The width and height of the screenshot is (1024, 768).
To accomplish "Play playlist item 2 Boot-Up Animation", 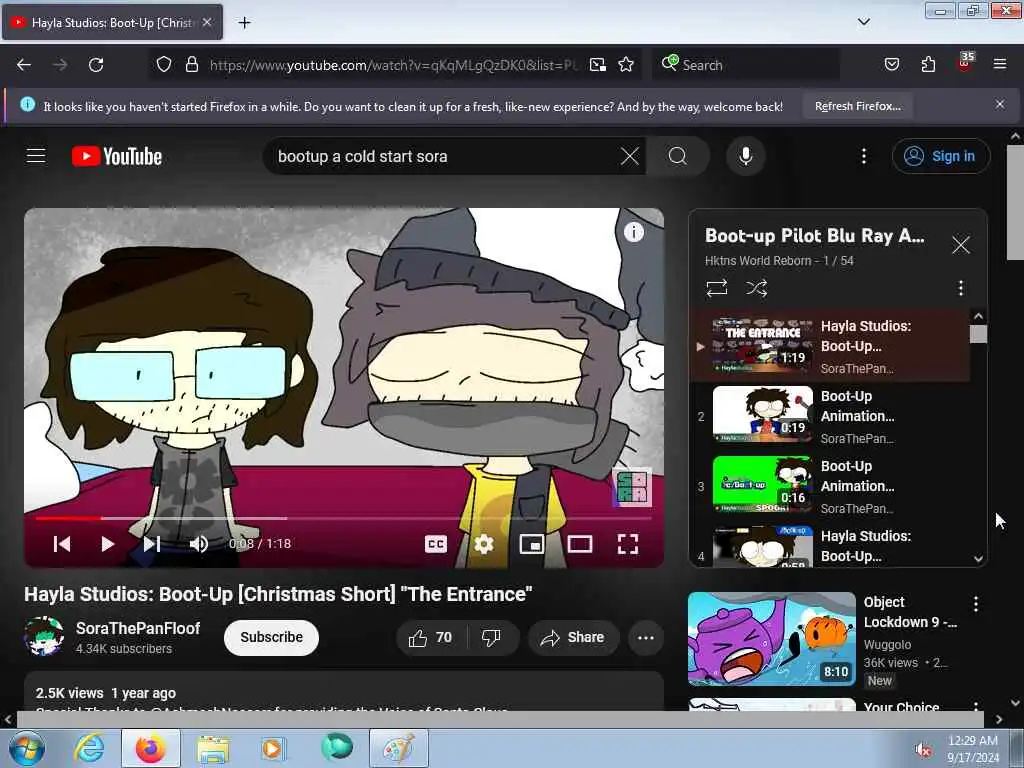I will point(829,417).
